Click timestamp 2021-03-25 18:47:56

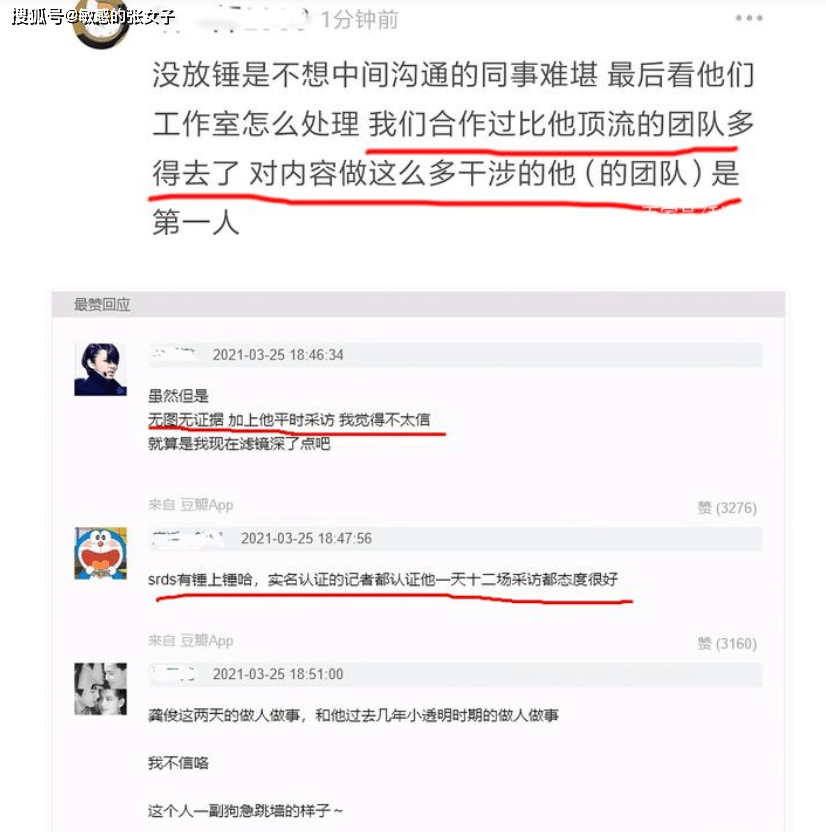point(306,539)
